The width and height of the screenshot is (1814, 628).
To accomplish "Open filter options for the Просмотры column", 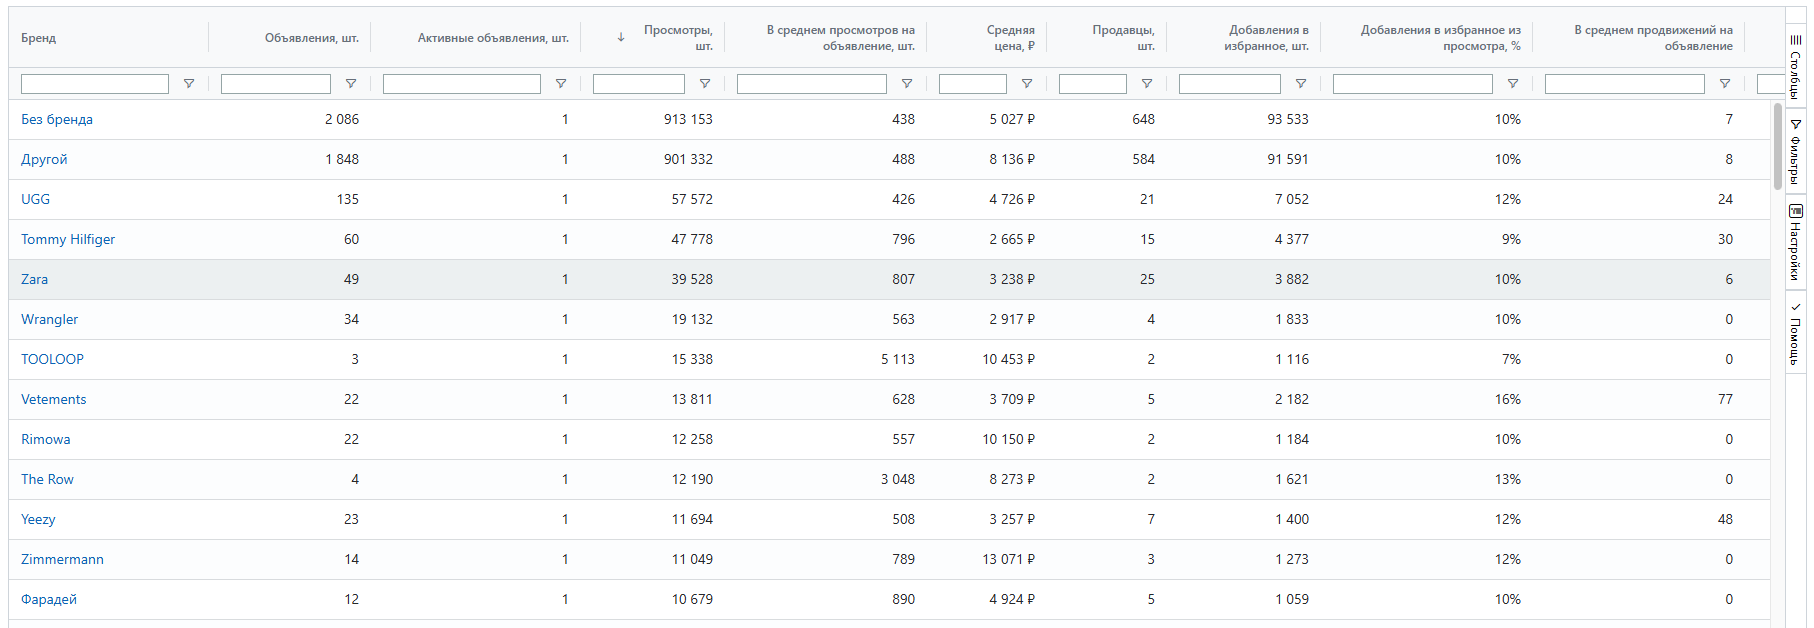I will (705, 84).
